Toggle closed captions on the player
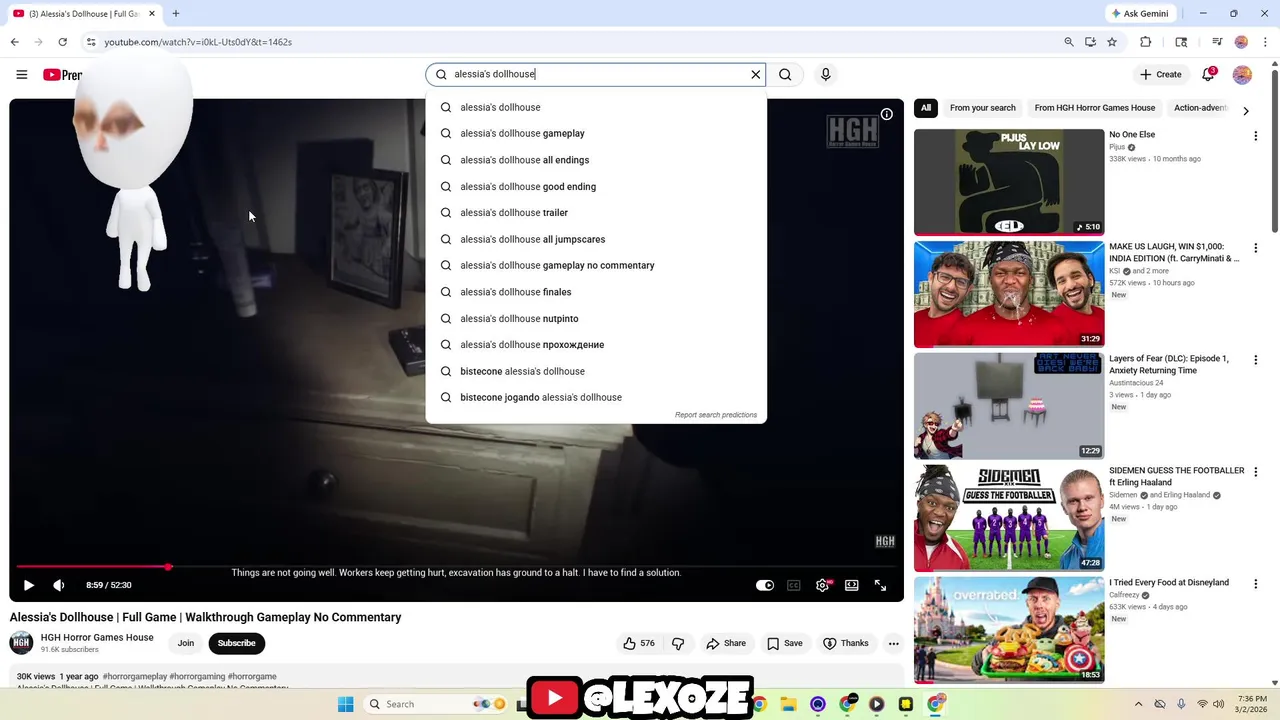Viewport: 1280px width, 720px height. click(794, 585)
